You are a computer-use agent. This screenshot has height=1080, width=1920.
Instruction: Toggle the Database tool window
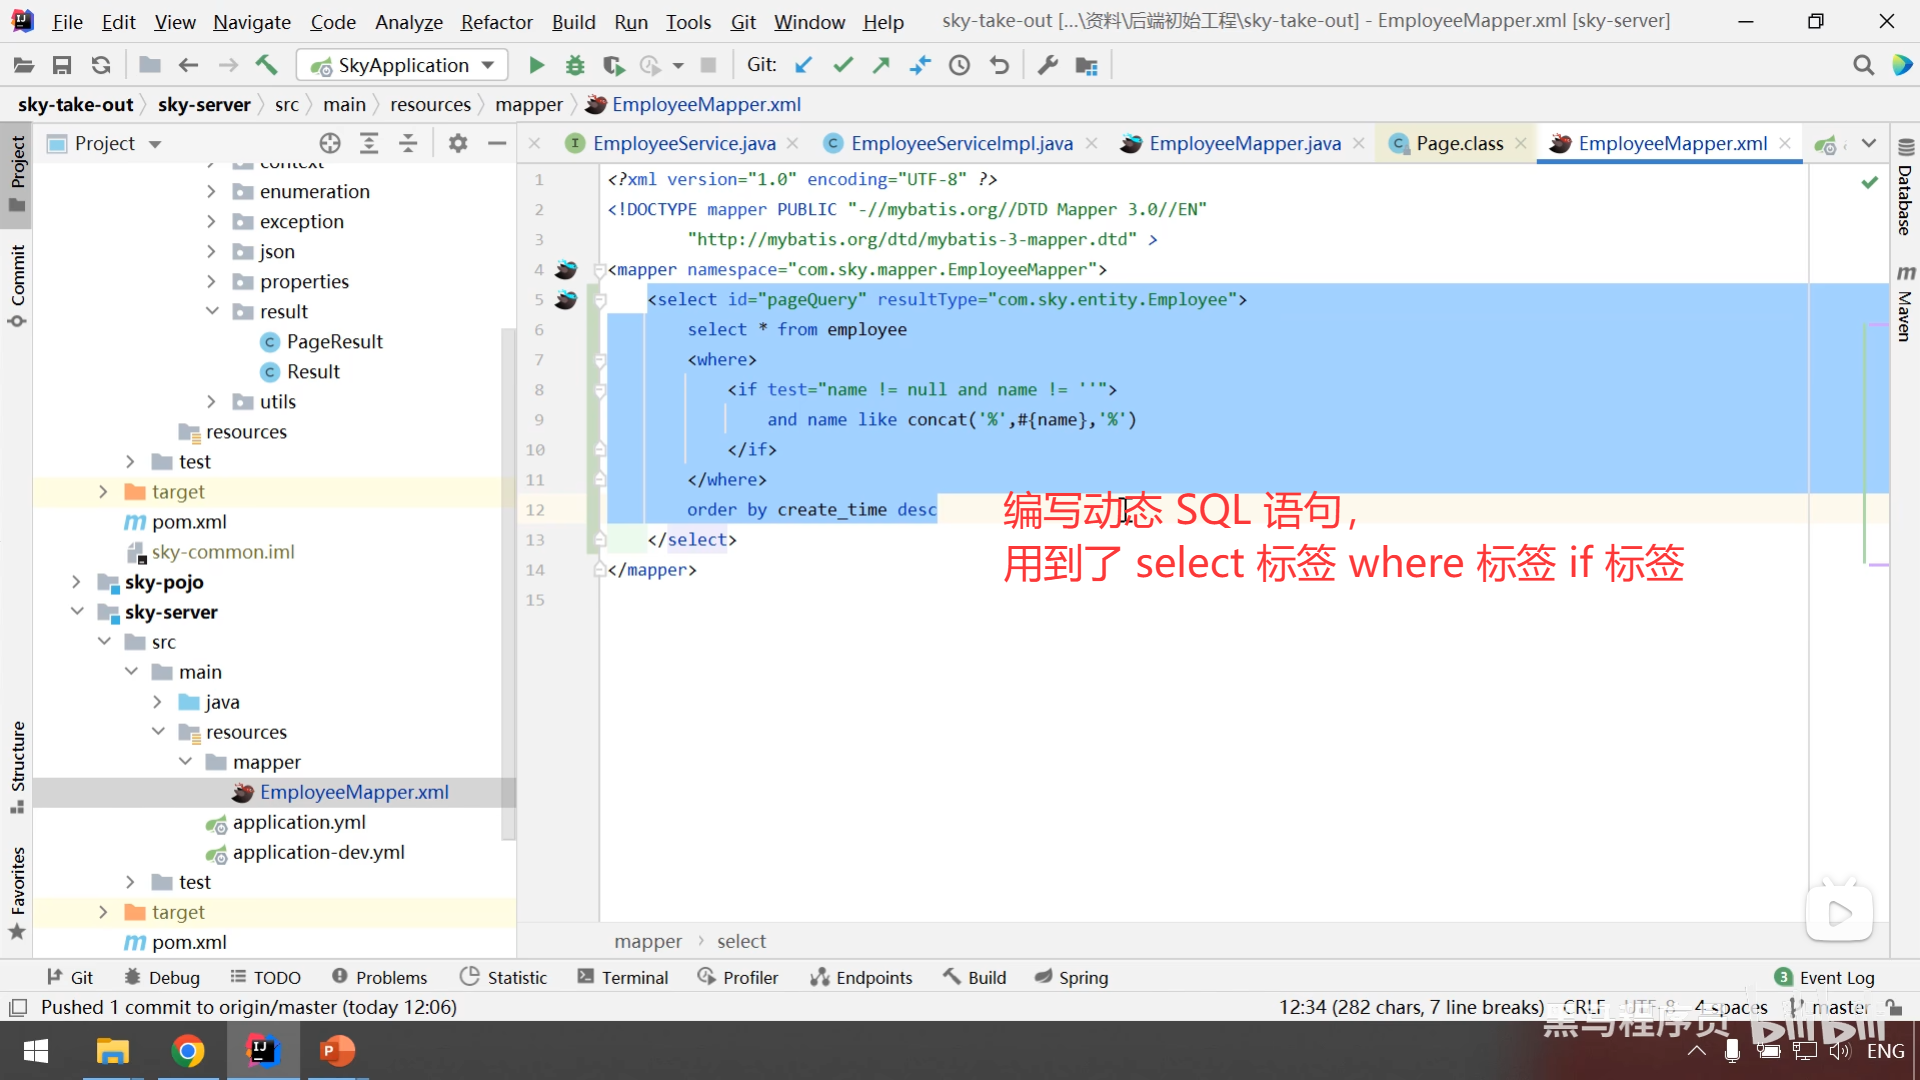(x=1905, y=190)
